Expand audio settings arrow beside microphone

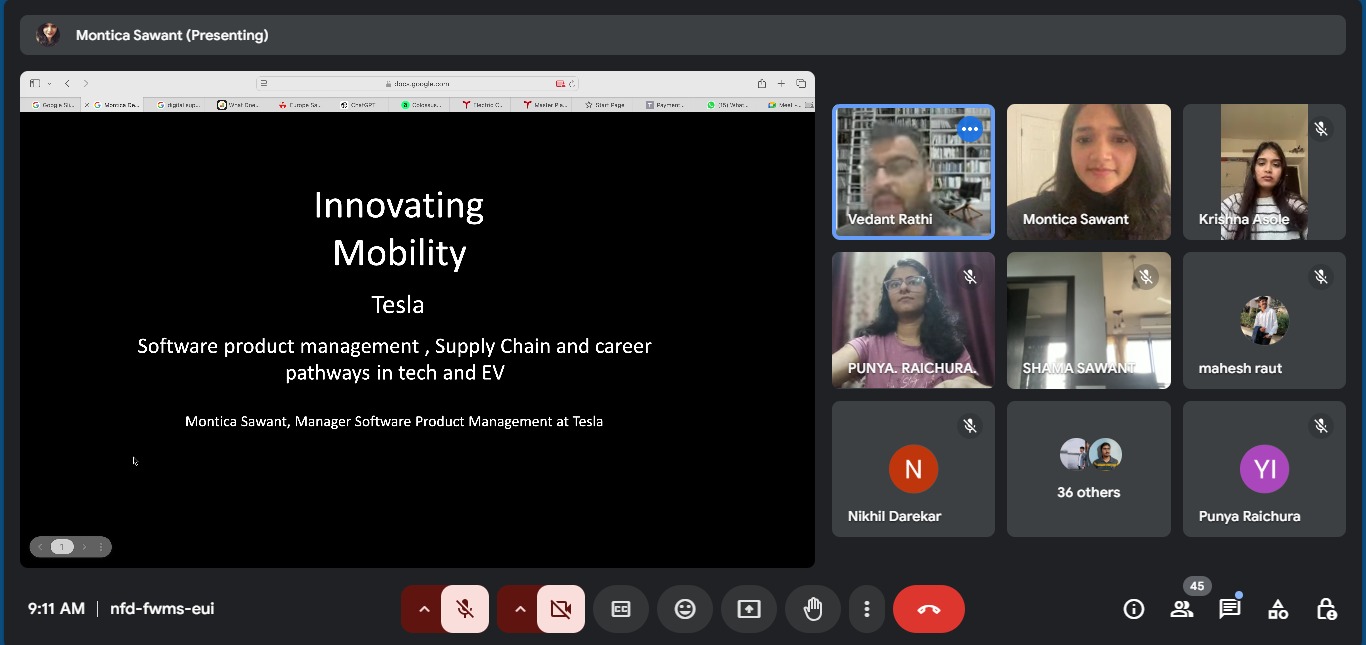coord(424,609)
